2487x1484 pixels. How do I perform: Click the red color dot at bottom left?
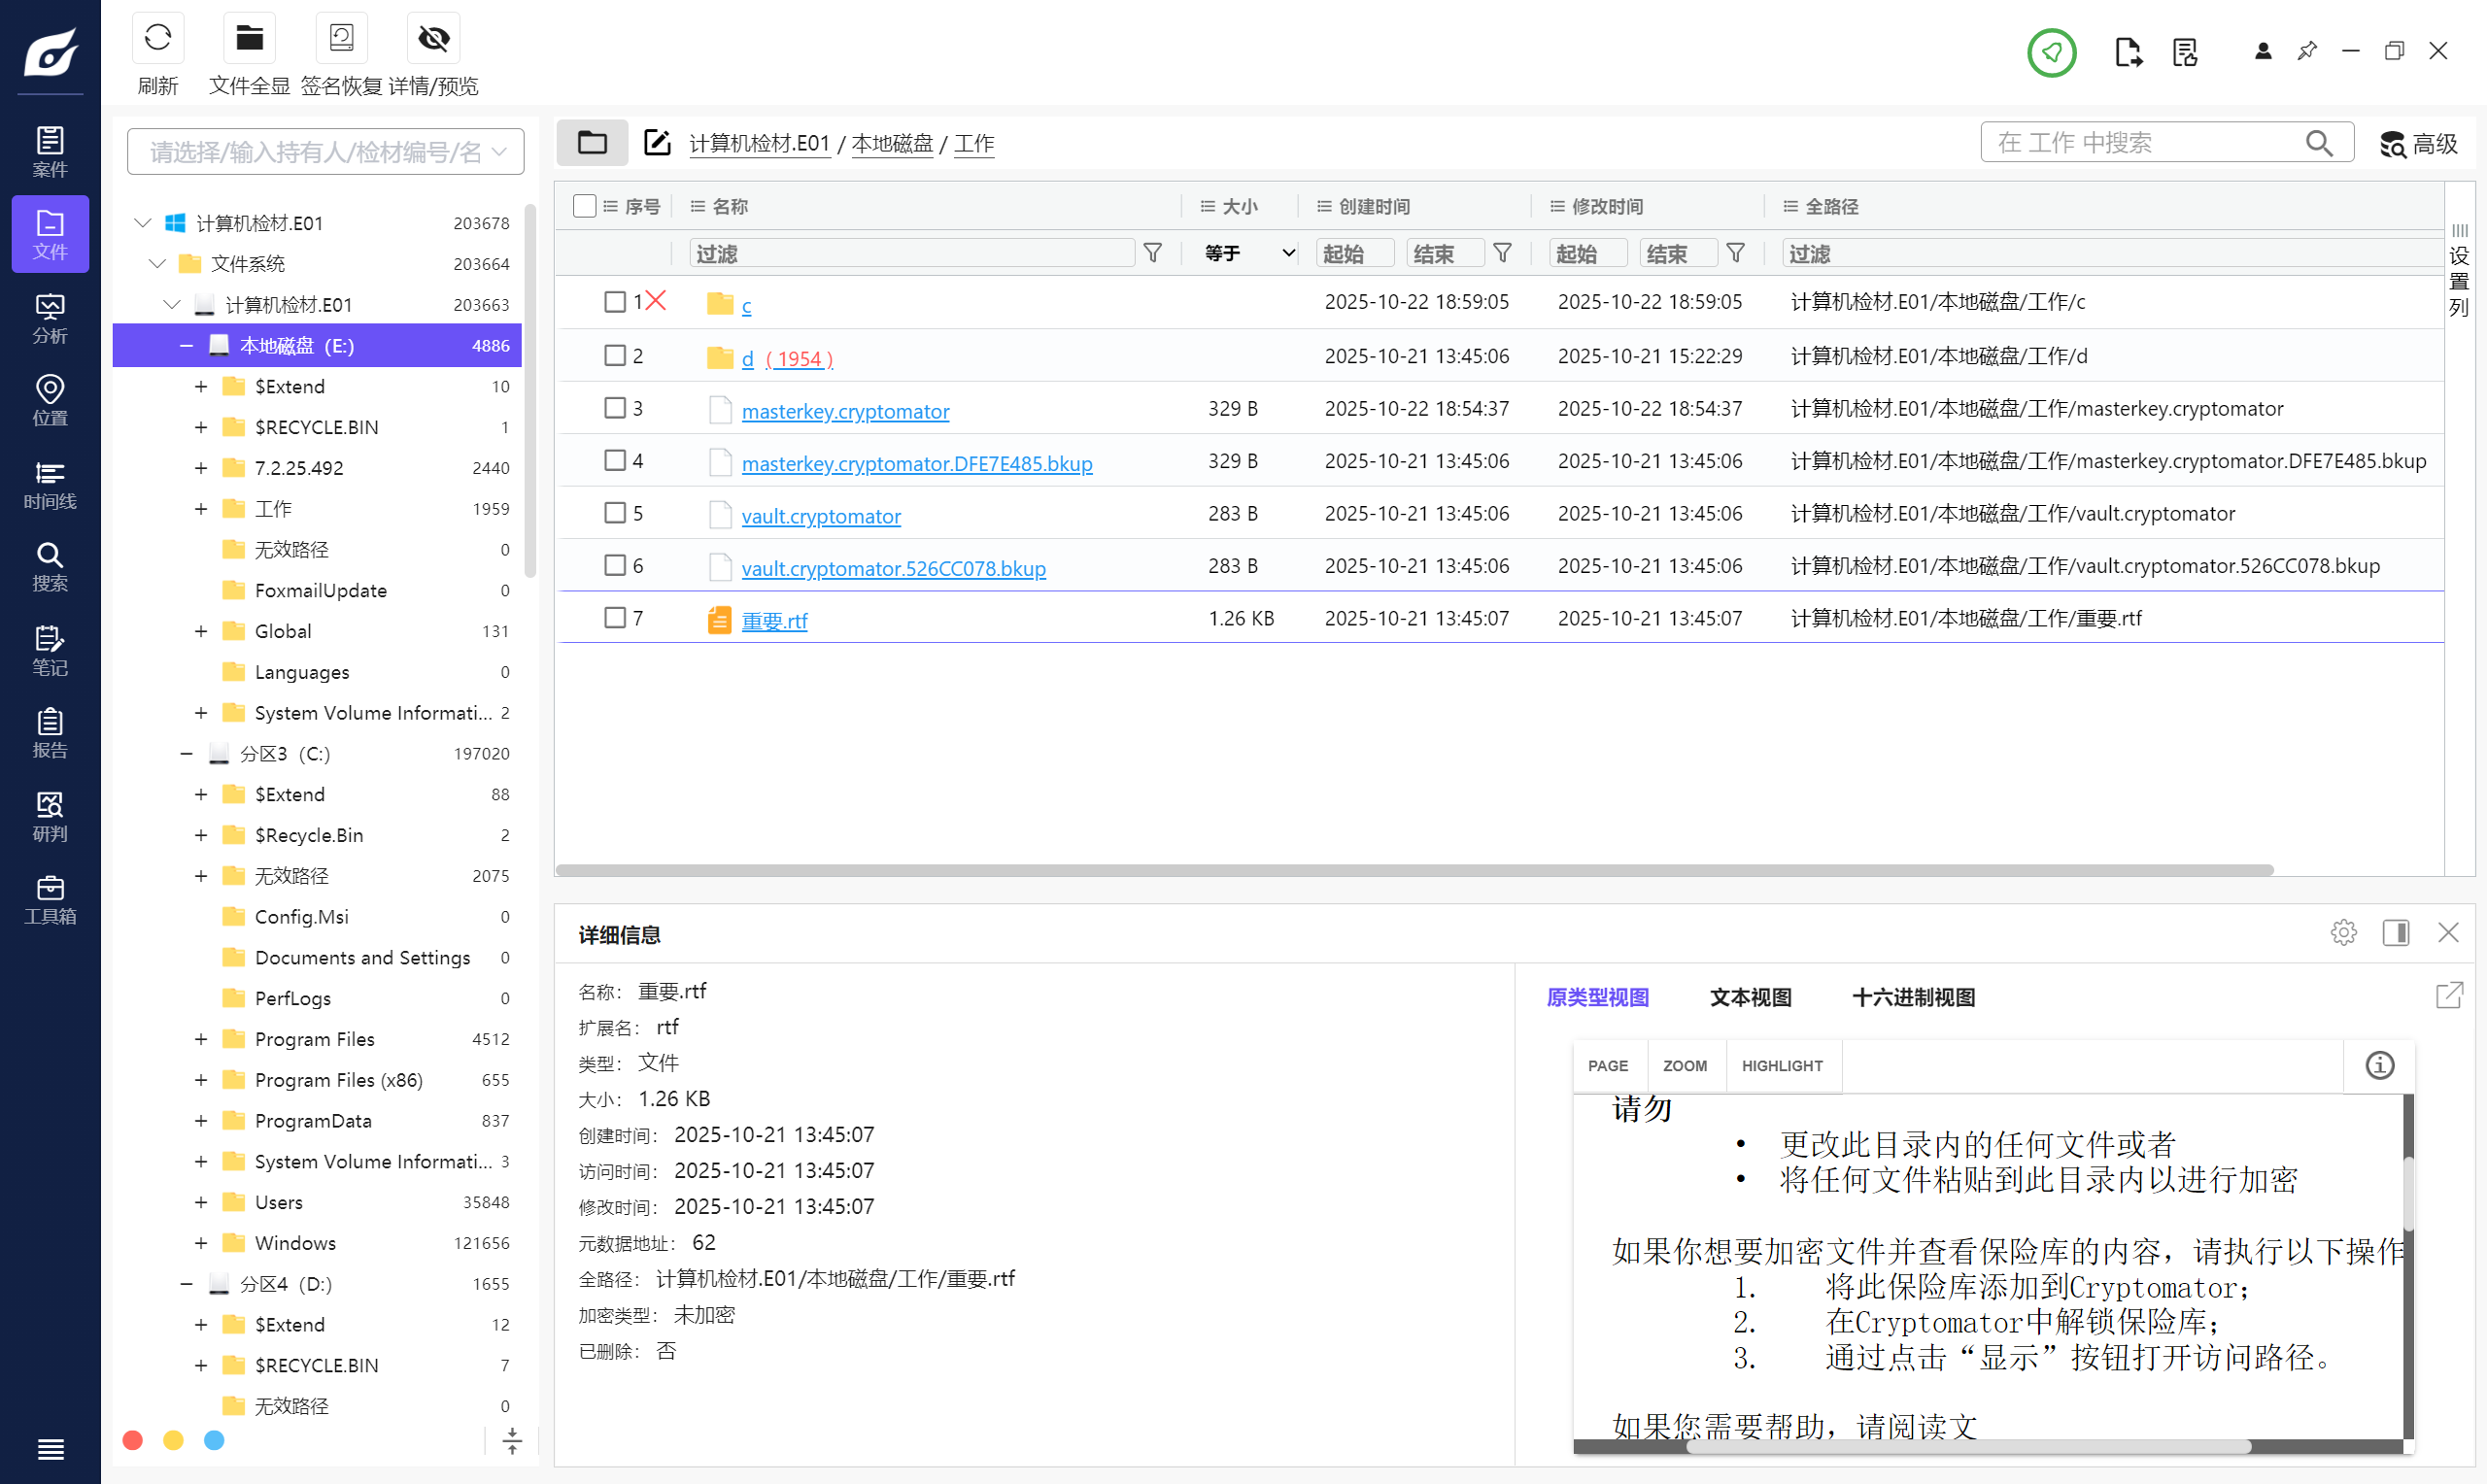[x=132, y=1440]
